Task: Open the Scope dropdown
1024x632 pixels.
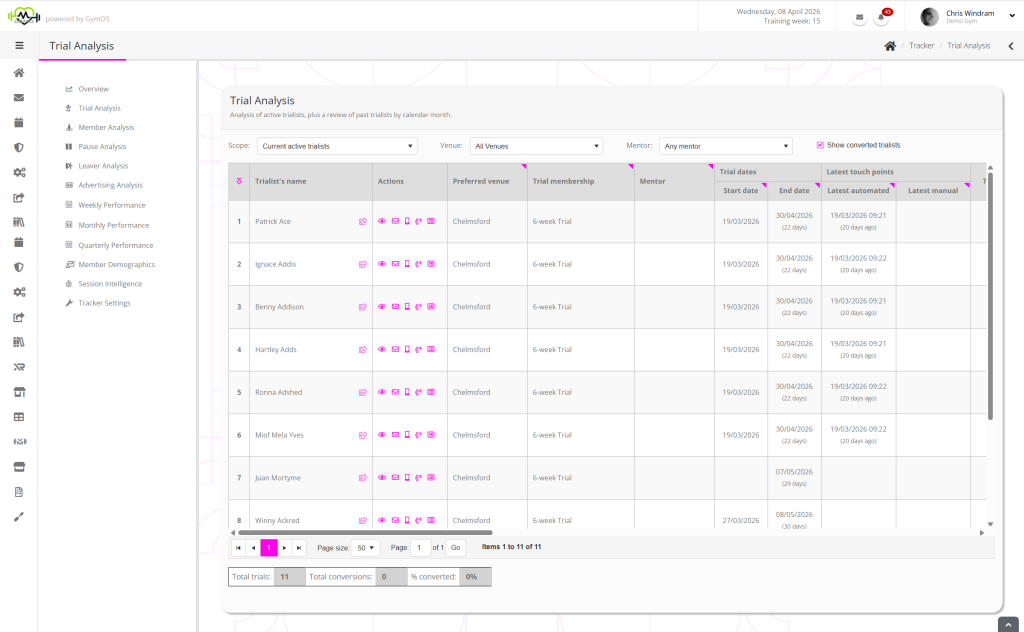Action: (337, 146)
